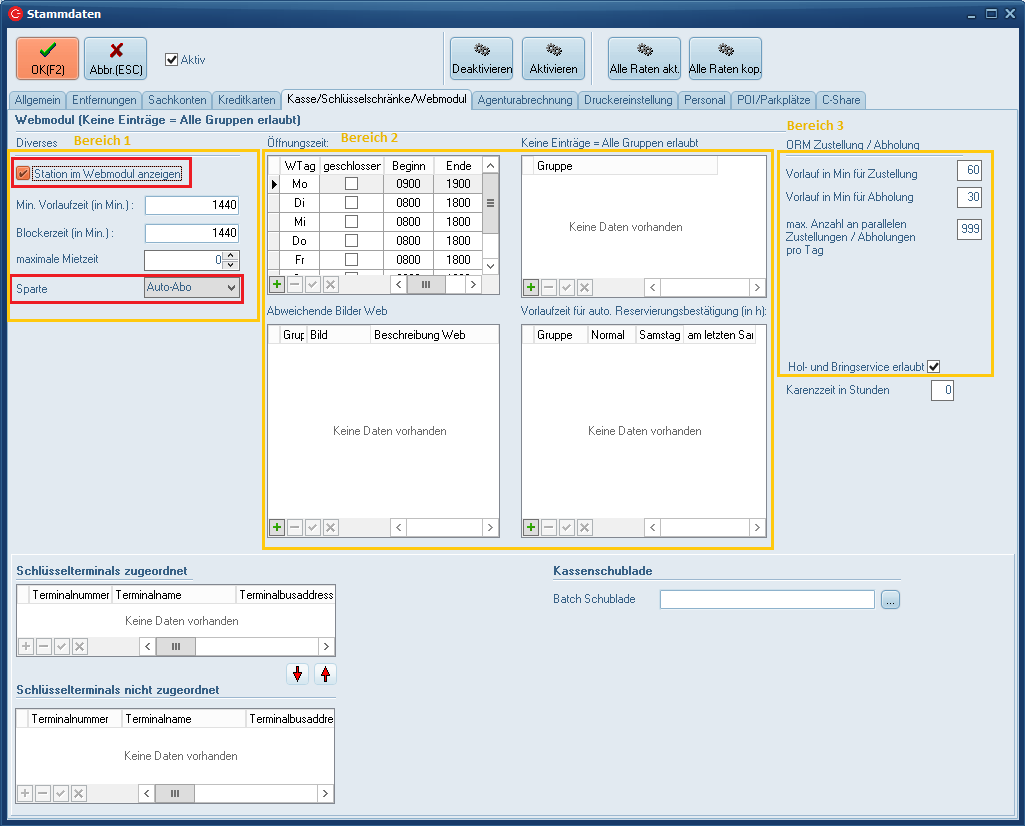The height and width of the screenshot is (826, 1025).
Task: Click the Alle Raten akt. button
Action: [644, 59]
